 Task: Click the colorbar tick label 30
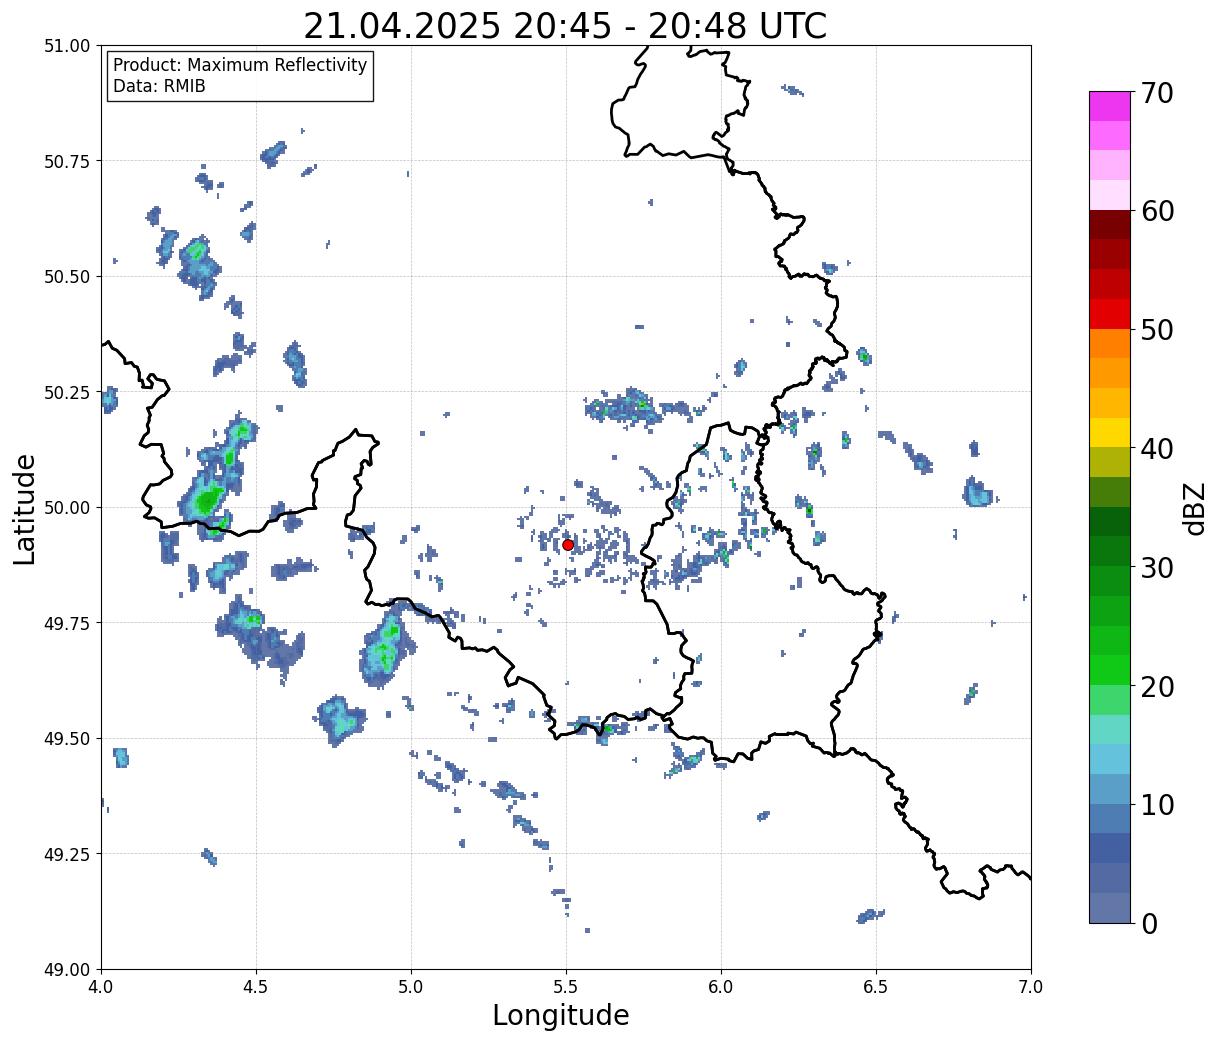pyautogui.click(x=1158, y=567)
